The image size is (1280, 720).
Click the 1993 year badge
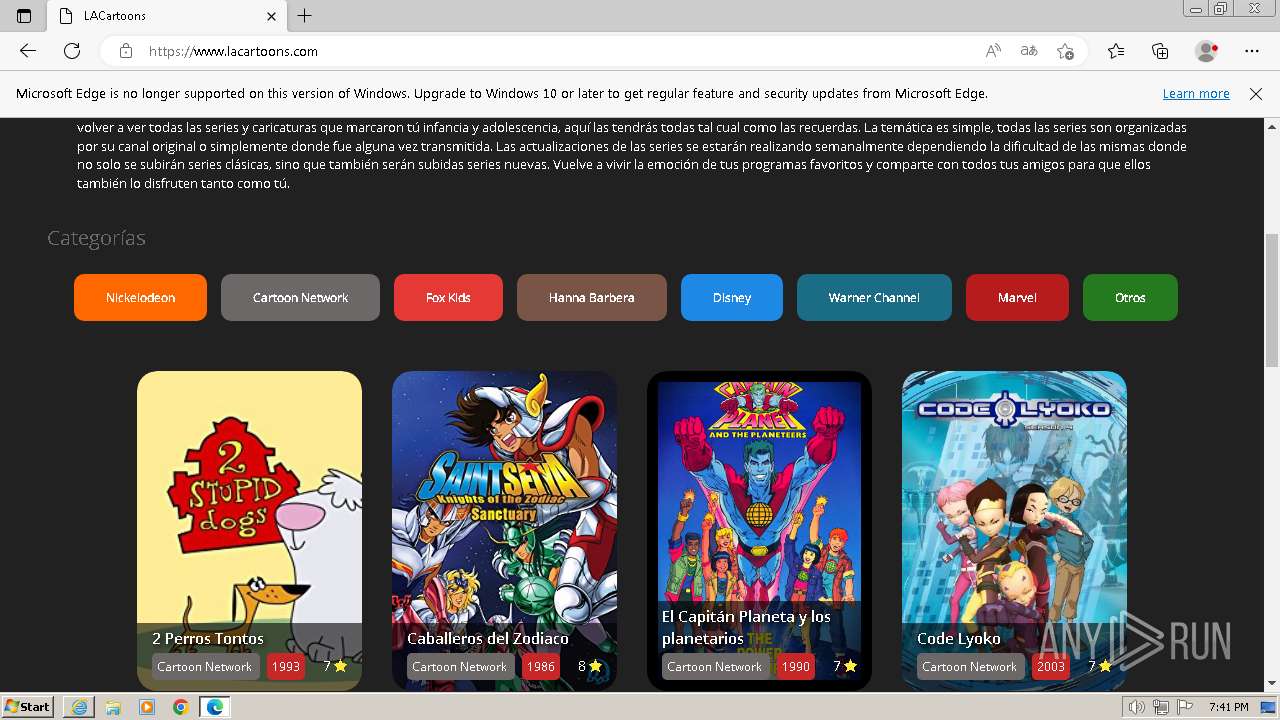(x=286, y=666)
